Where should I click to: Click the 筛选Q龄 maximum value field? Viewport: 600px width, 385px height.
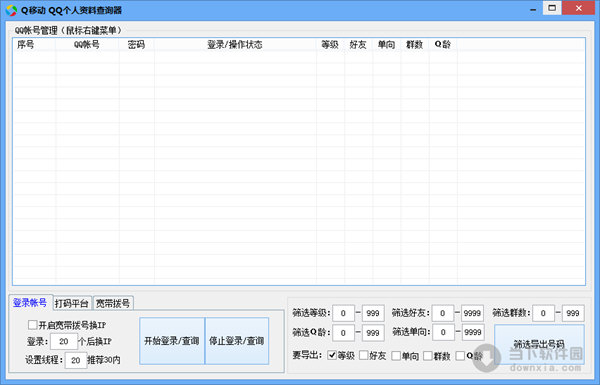(x=373, y=333)
